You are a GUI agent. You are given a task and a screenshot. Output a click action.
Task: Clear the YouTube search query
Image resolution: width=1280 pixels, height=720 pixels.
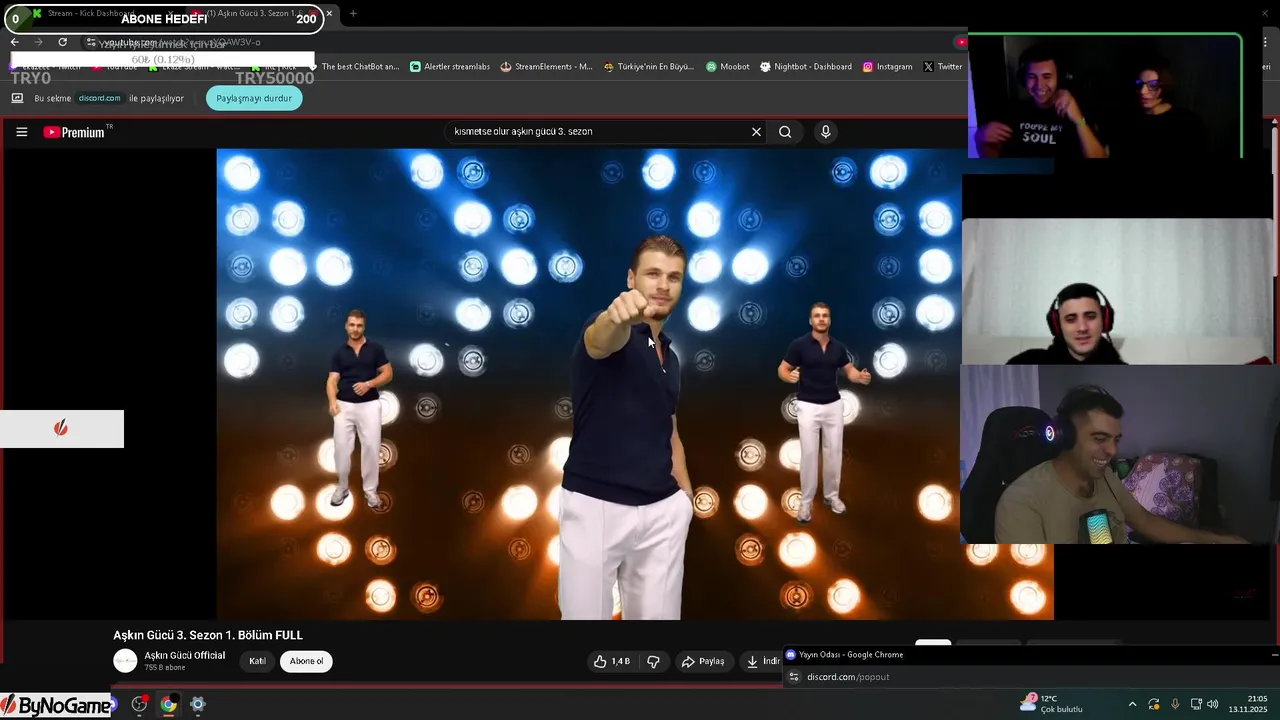(756, 132)
